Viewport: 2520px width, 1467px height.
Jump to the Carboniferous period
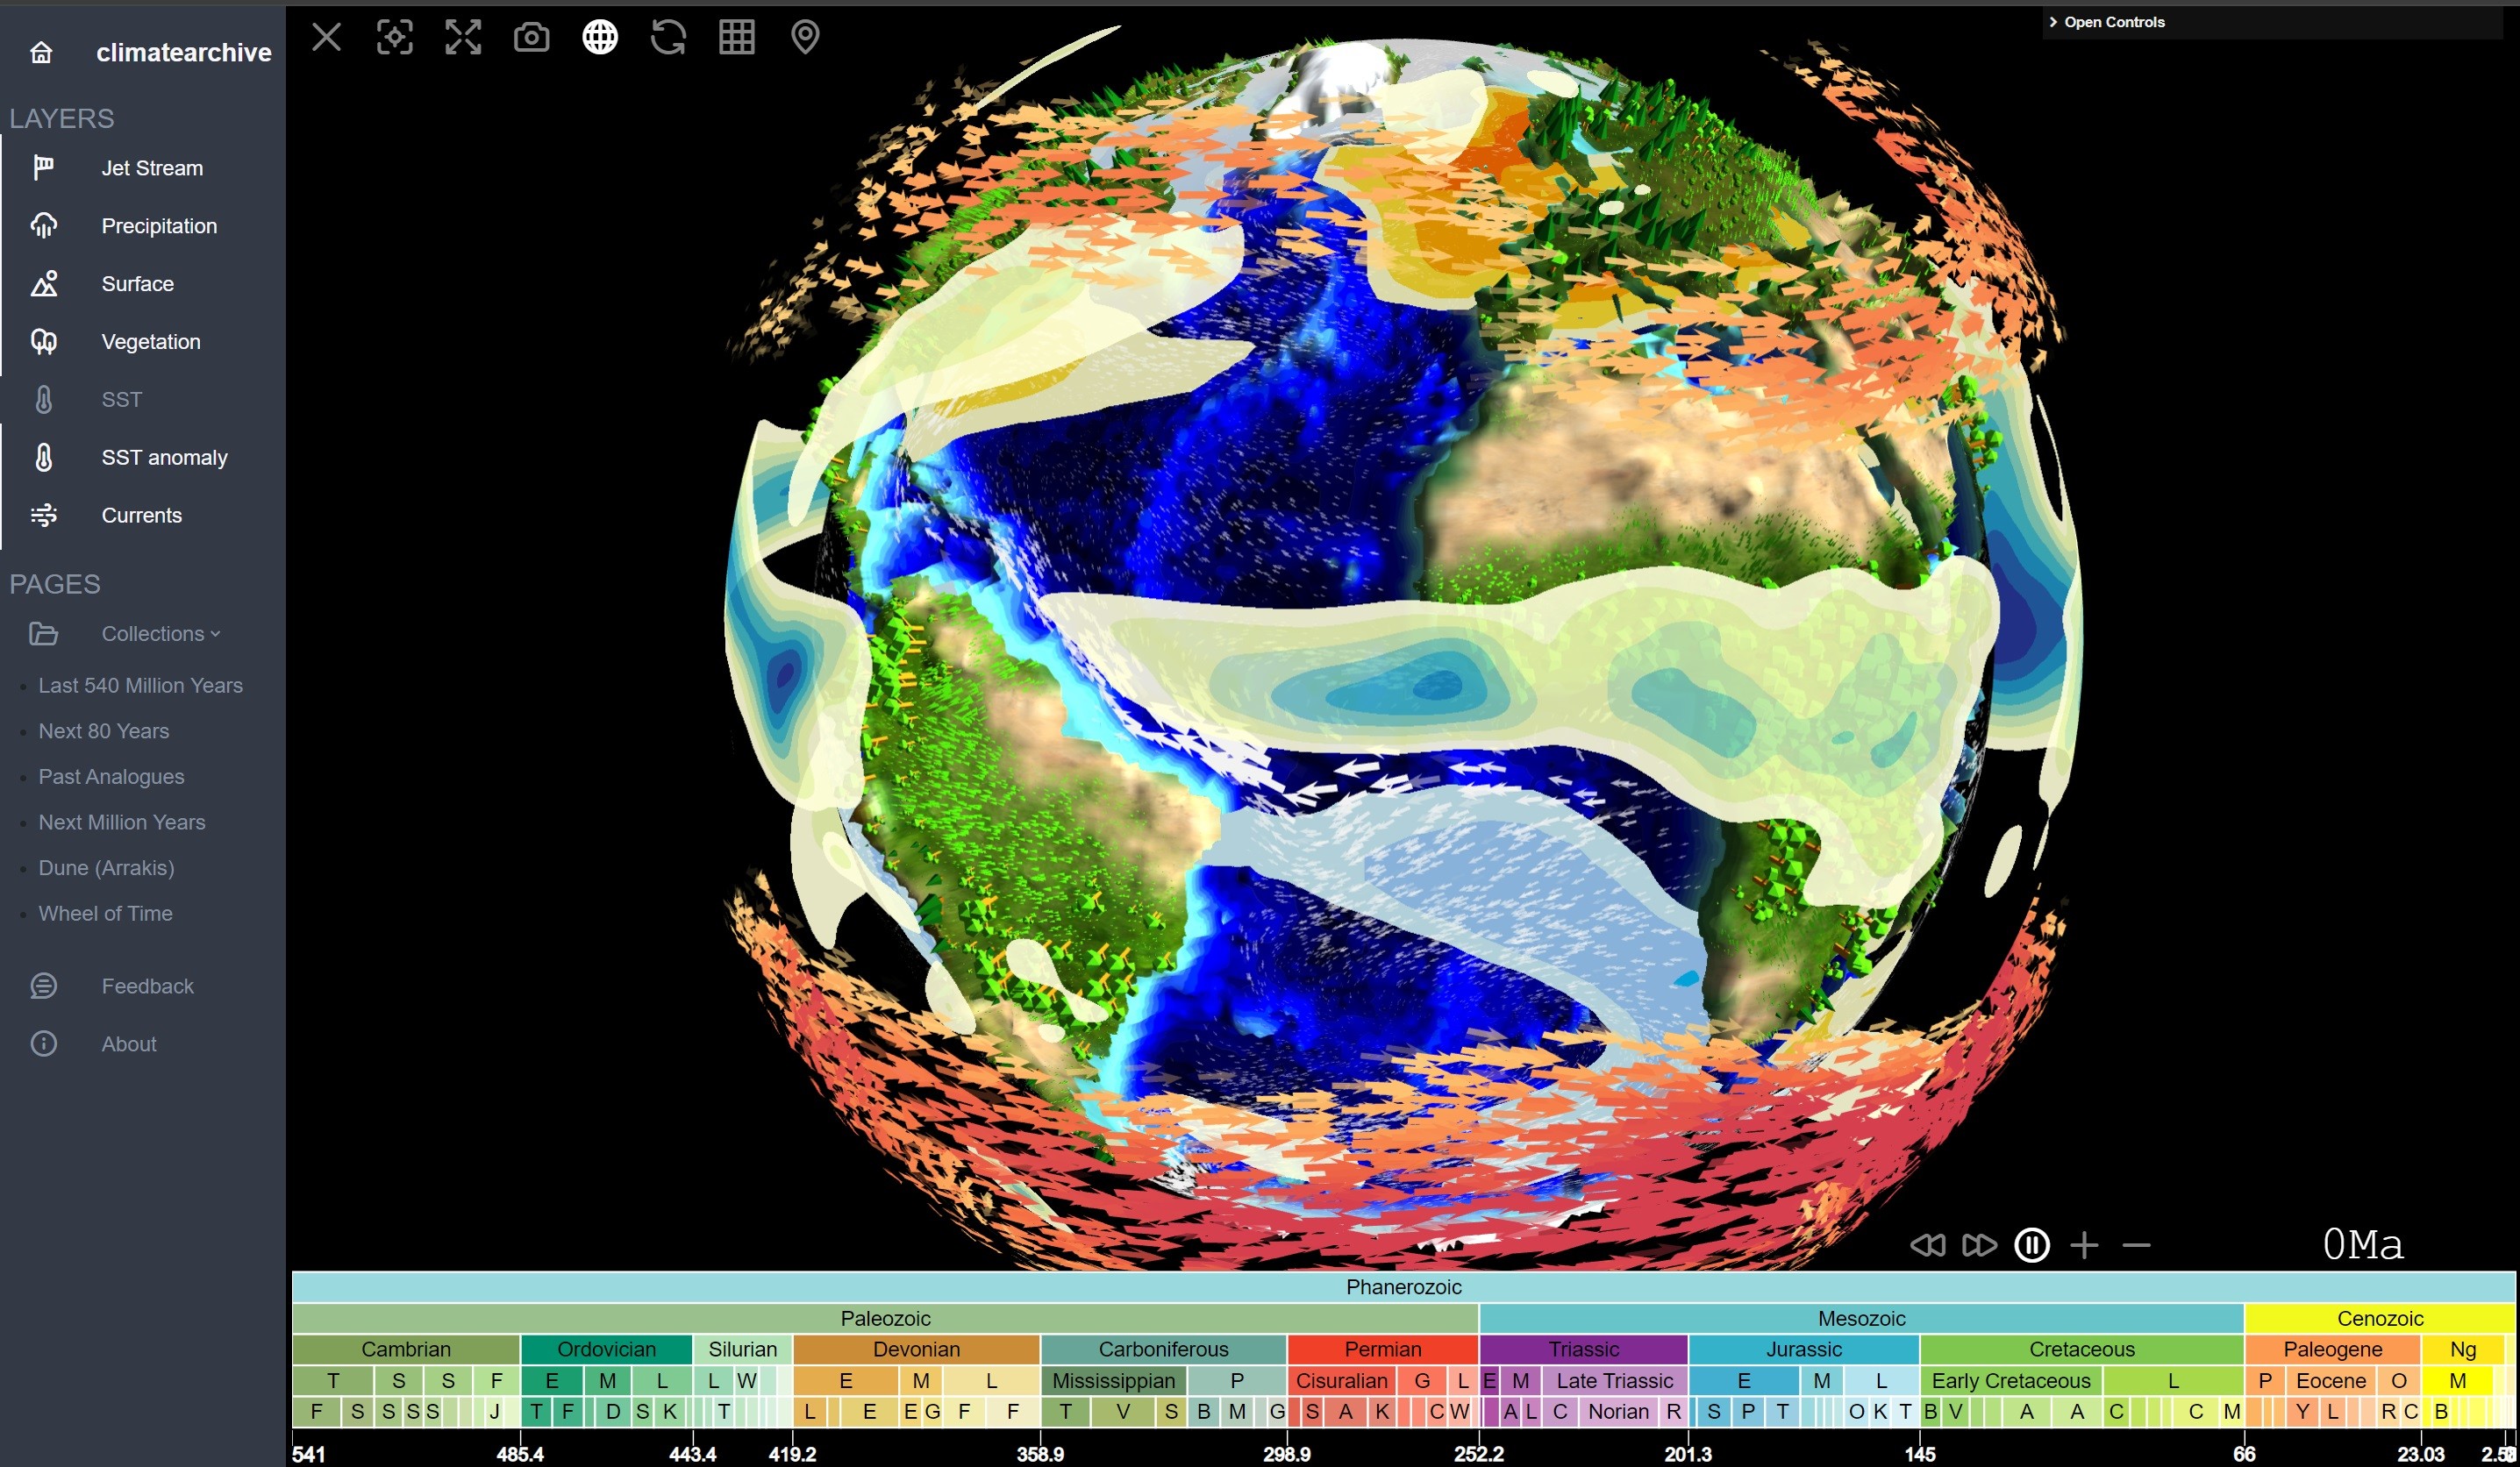click(1163, 1349)
